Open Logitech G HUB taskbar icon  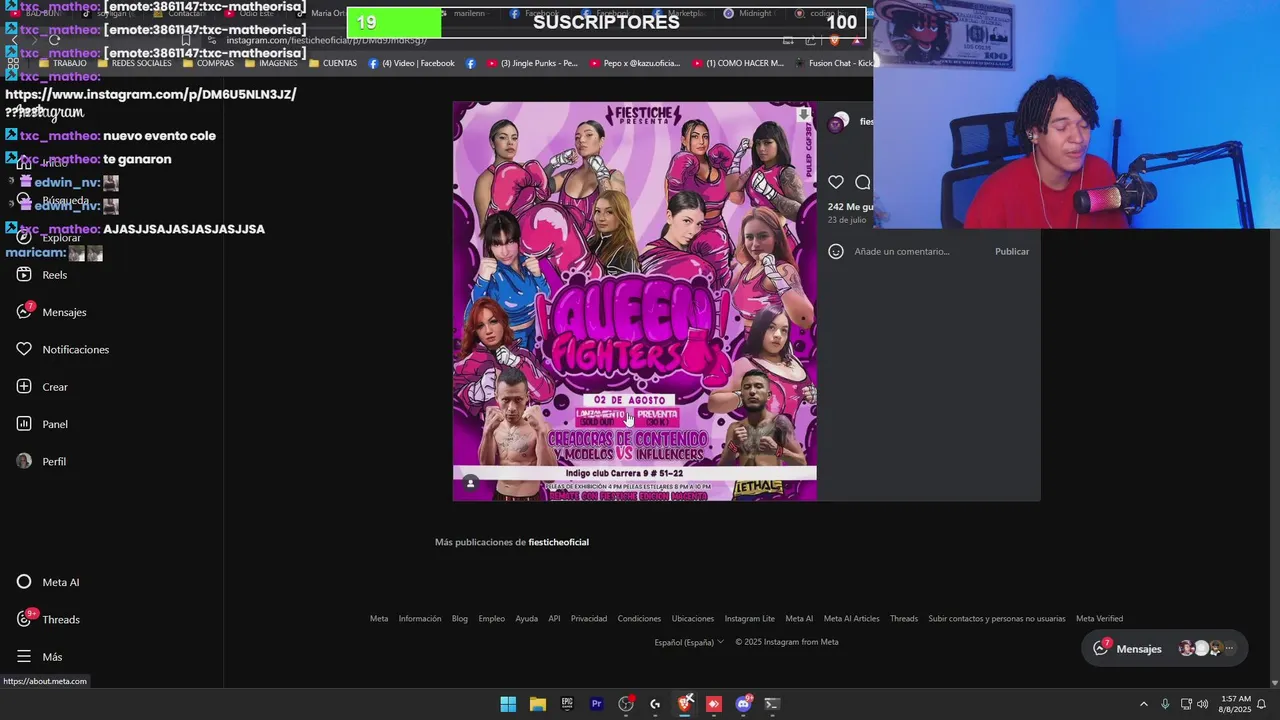(x=655, y=704)
